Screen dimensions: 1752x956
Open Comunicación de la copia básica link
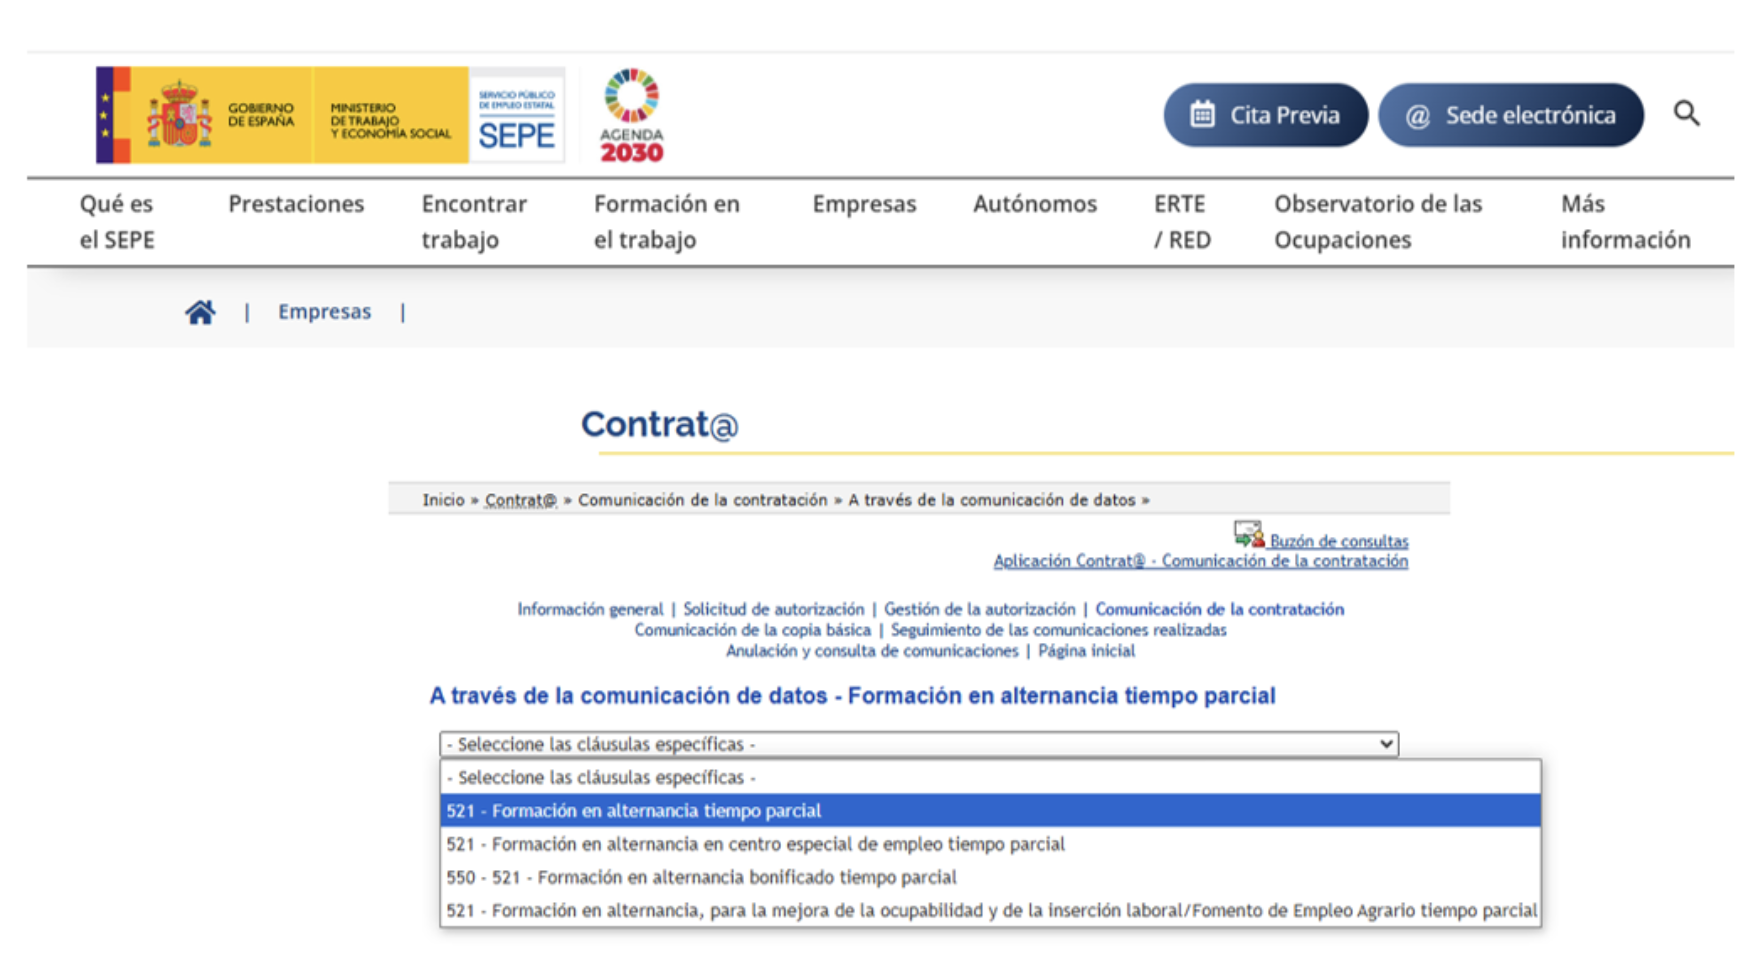point(752,630)
